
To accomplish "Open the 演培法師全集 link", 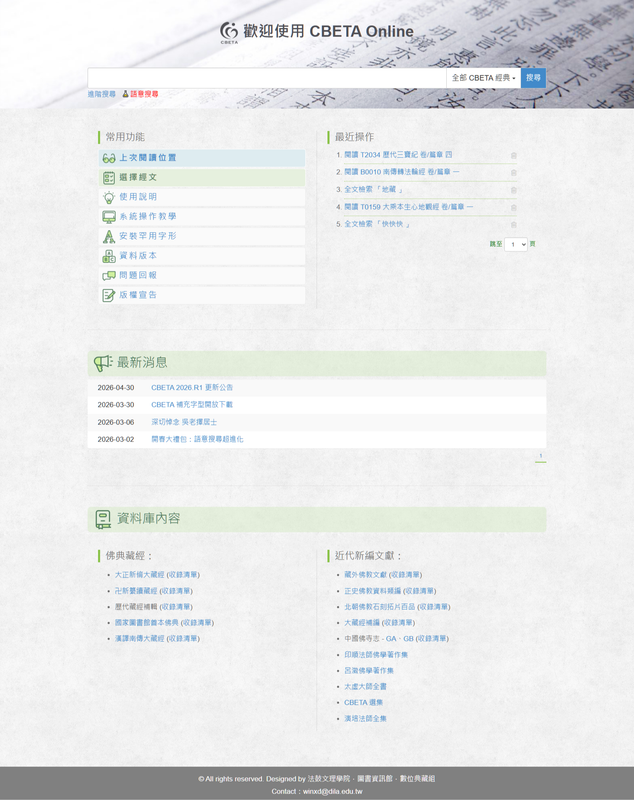I will (365, 718).
